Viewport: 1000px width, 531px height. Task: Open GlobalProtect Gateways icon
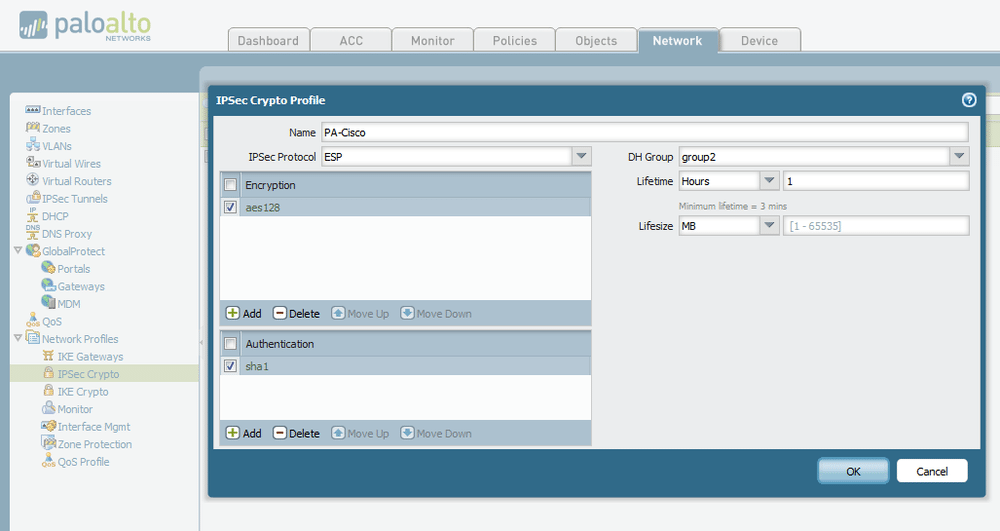point(48,286)
